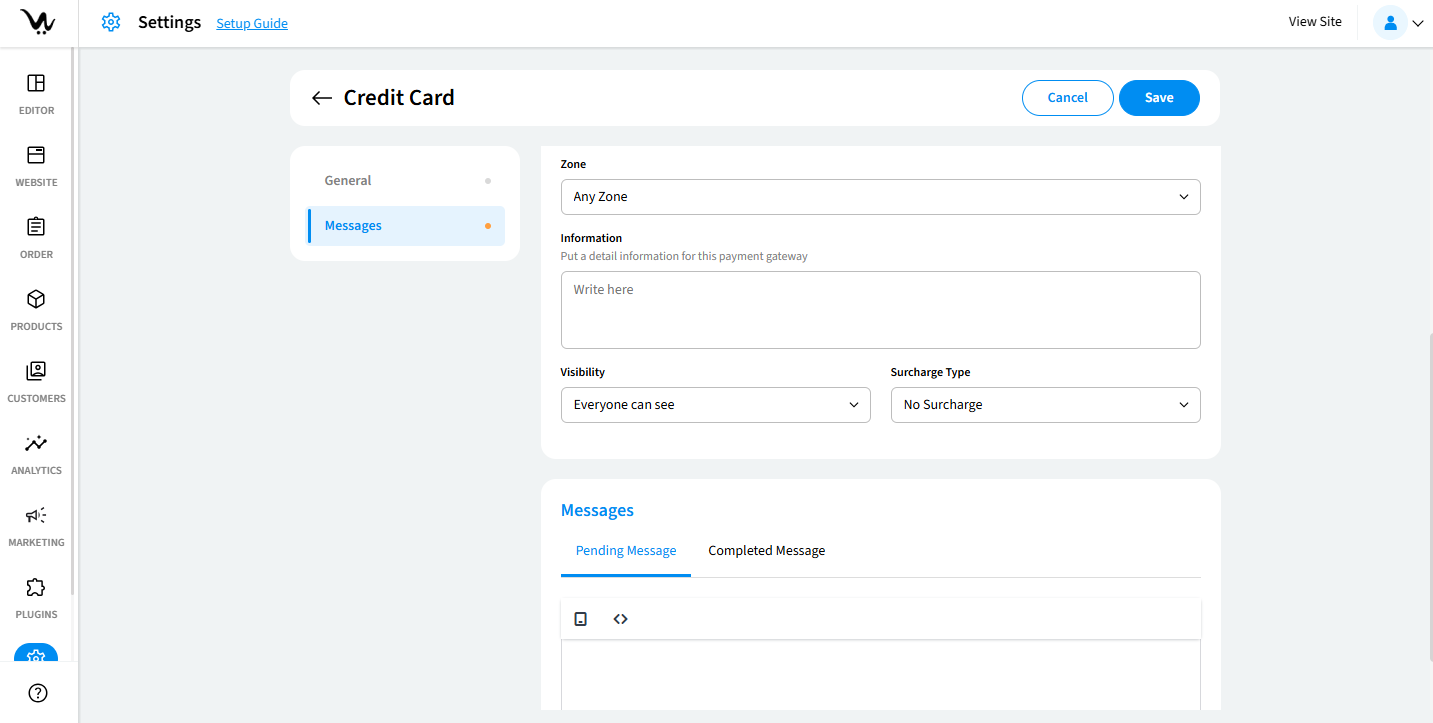Open the Marketing megaphone icon
Screen dimensions: 1433x723
pos(36,516)
